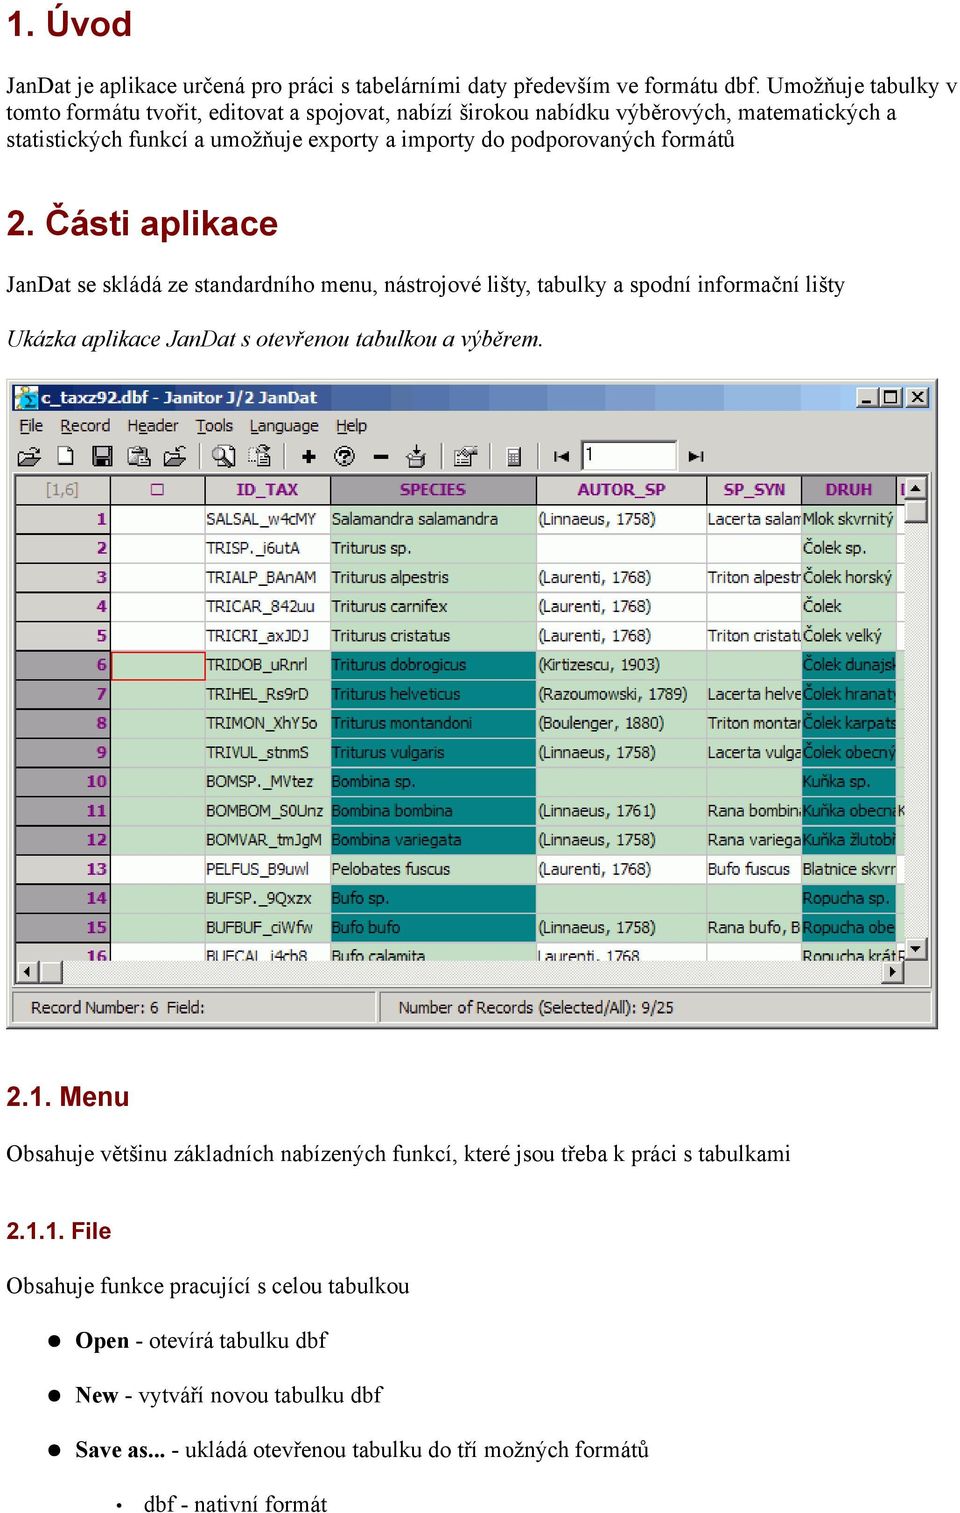The width and height of the screenshot is (960, 1513).
Task: Click the toolbar icon right of the minus
Action: [416, 457]
